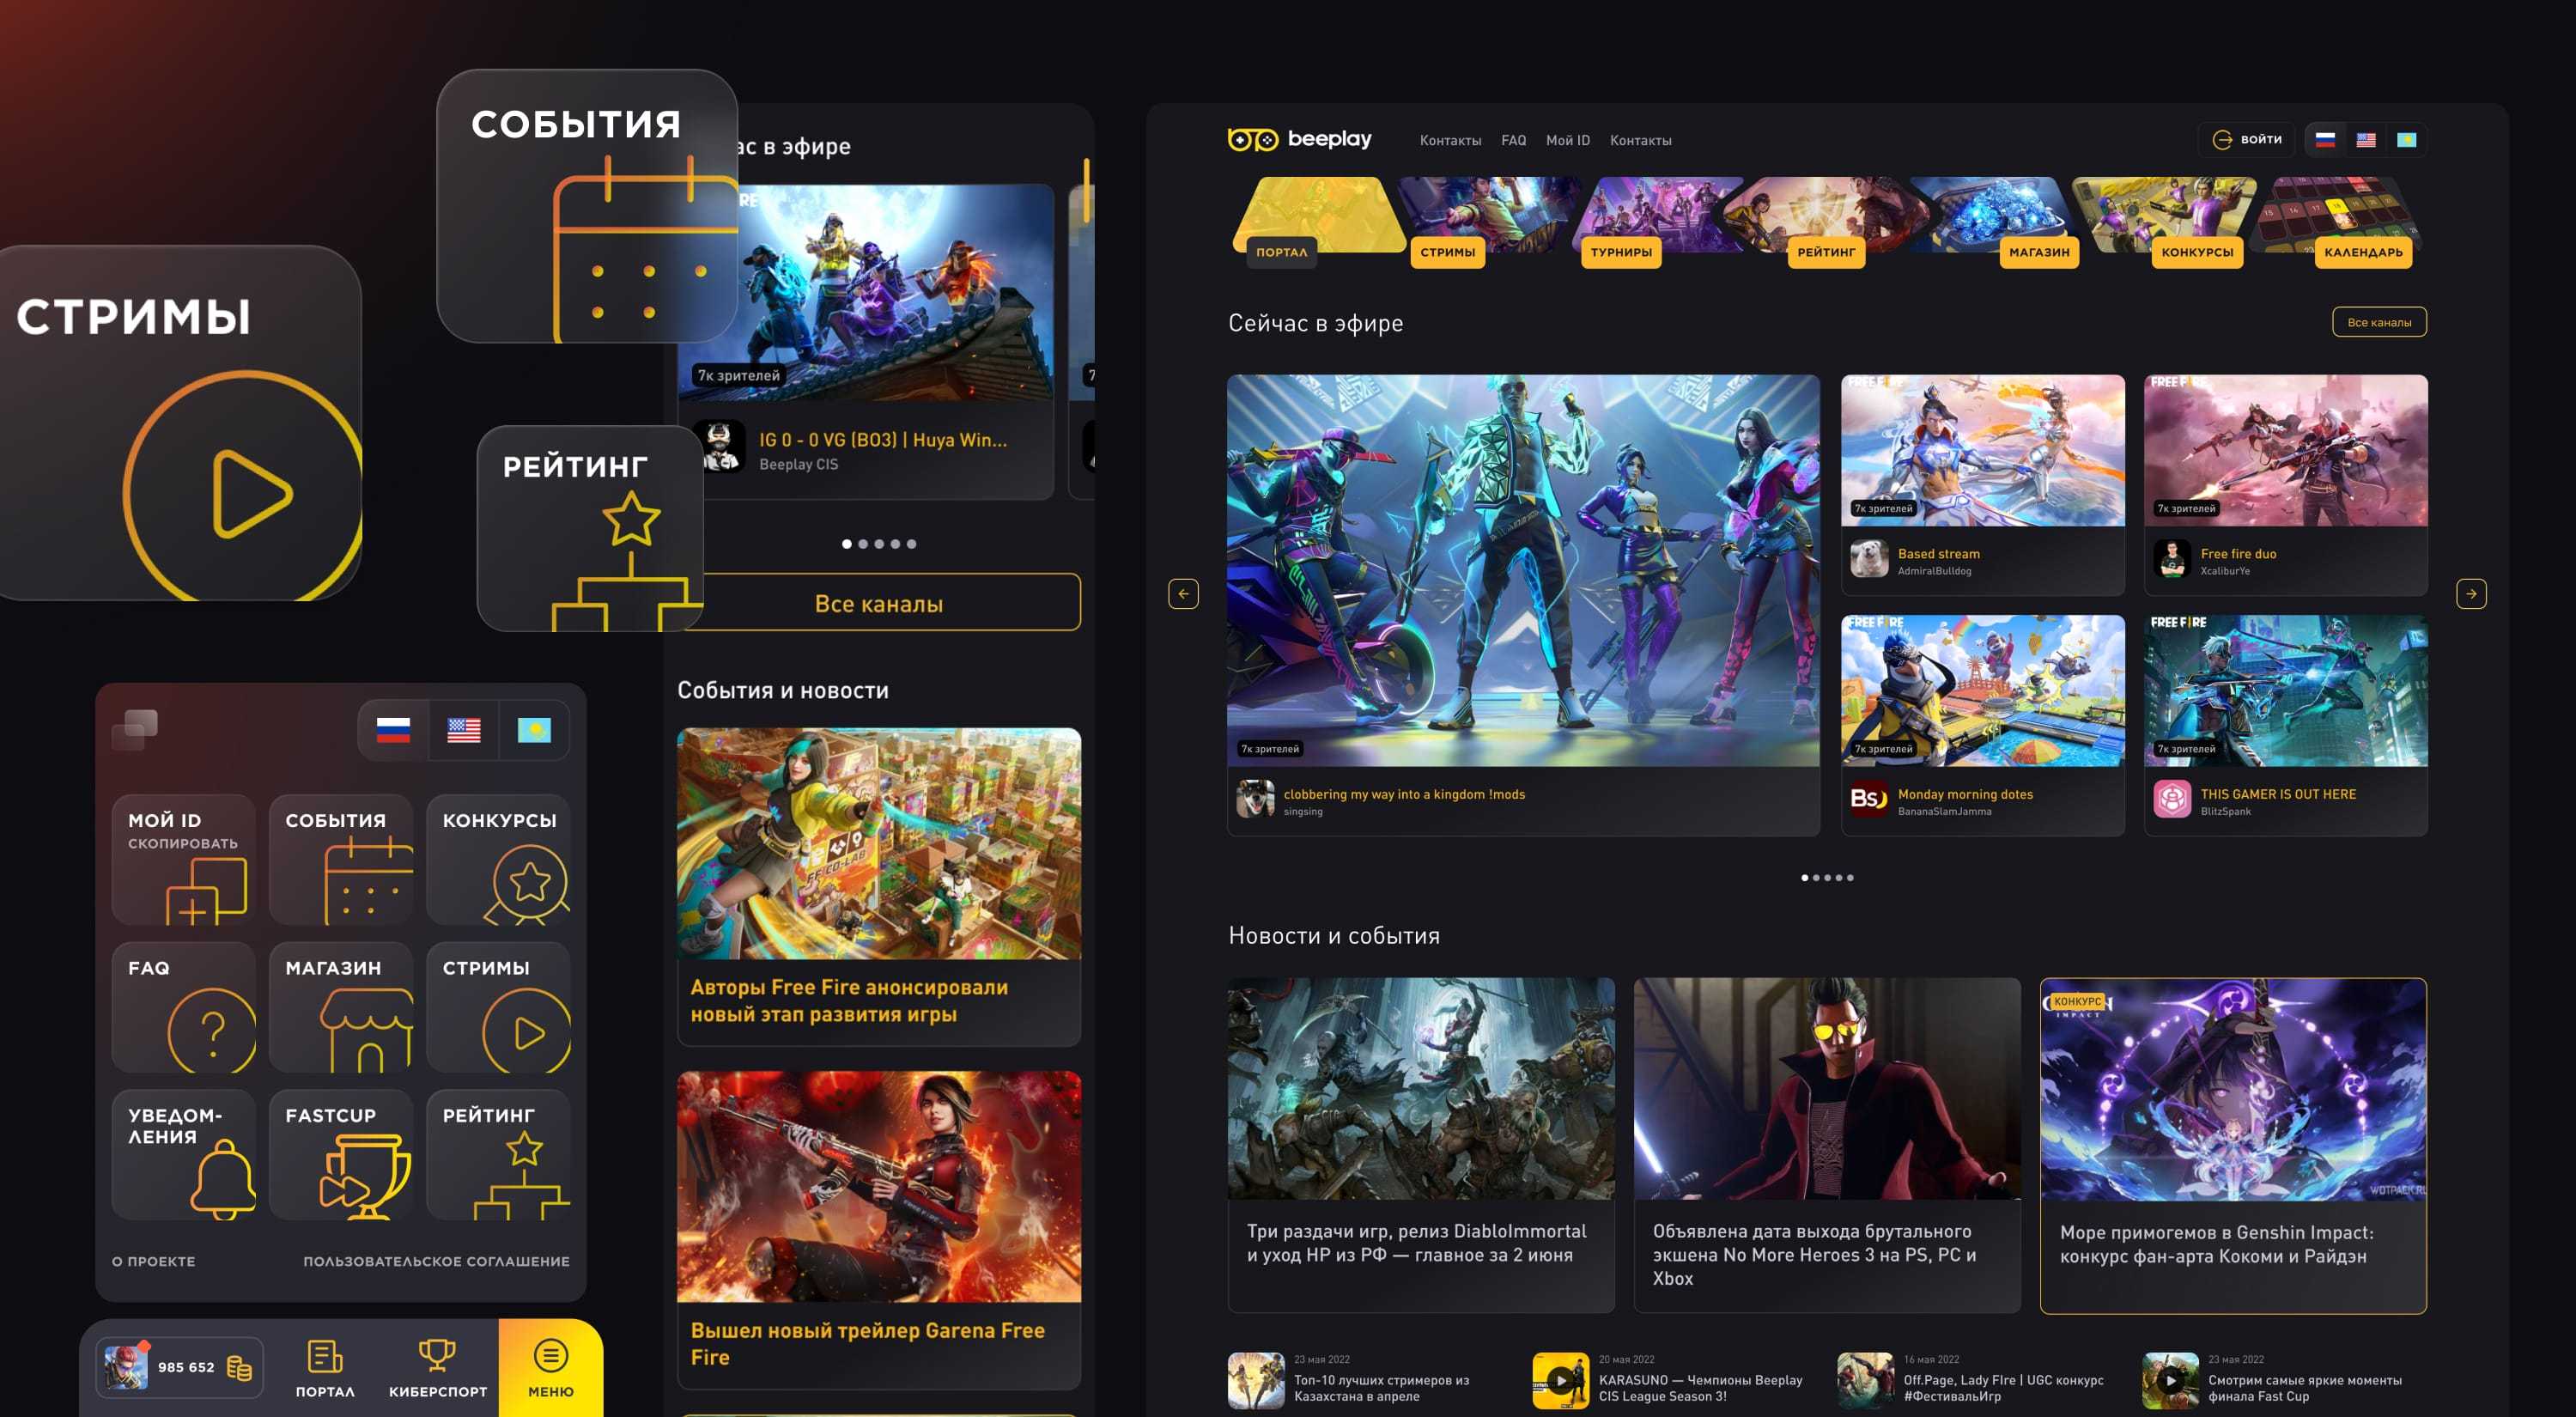This screenshot has width=2576, height=1417.
Task: Select the US flag in desktop header
Action: (2365, 140)
